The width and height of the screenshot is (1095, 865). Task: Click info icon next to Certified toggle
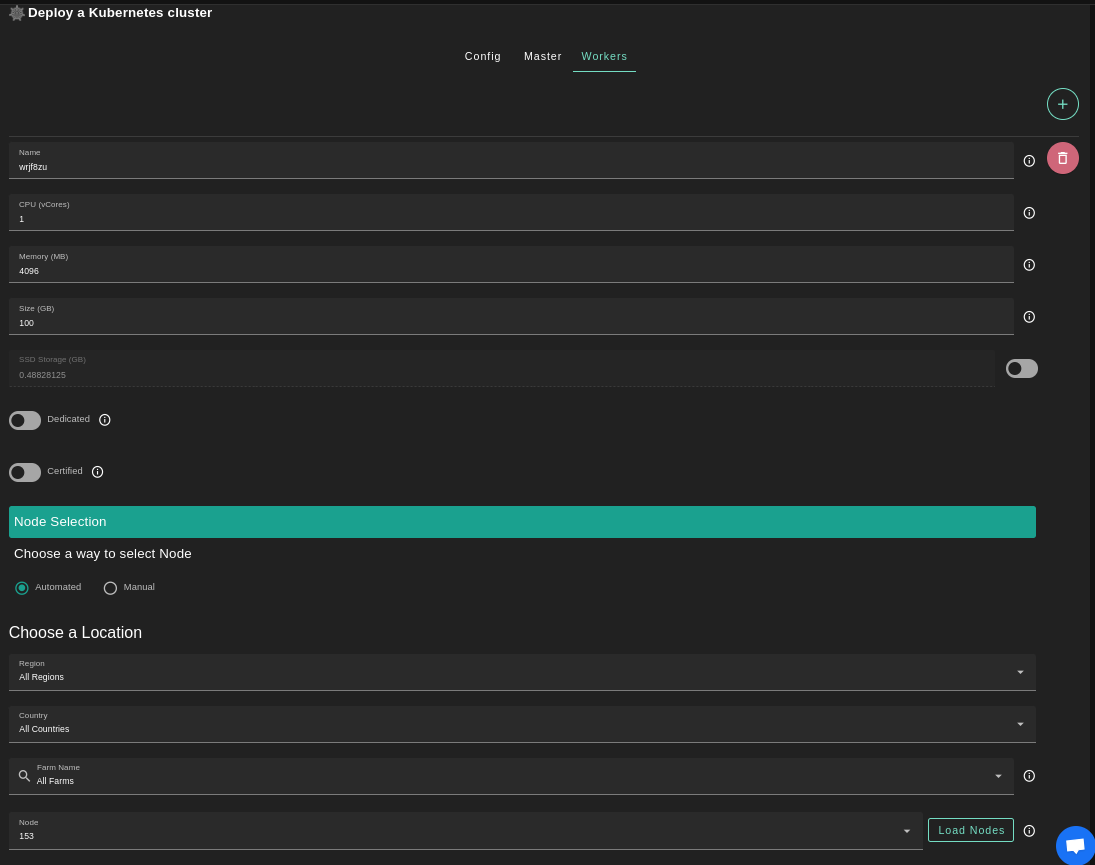coord(97,472)
